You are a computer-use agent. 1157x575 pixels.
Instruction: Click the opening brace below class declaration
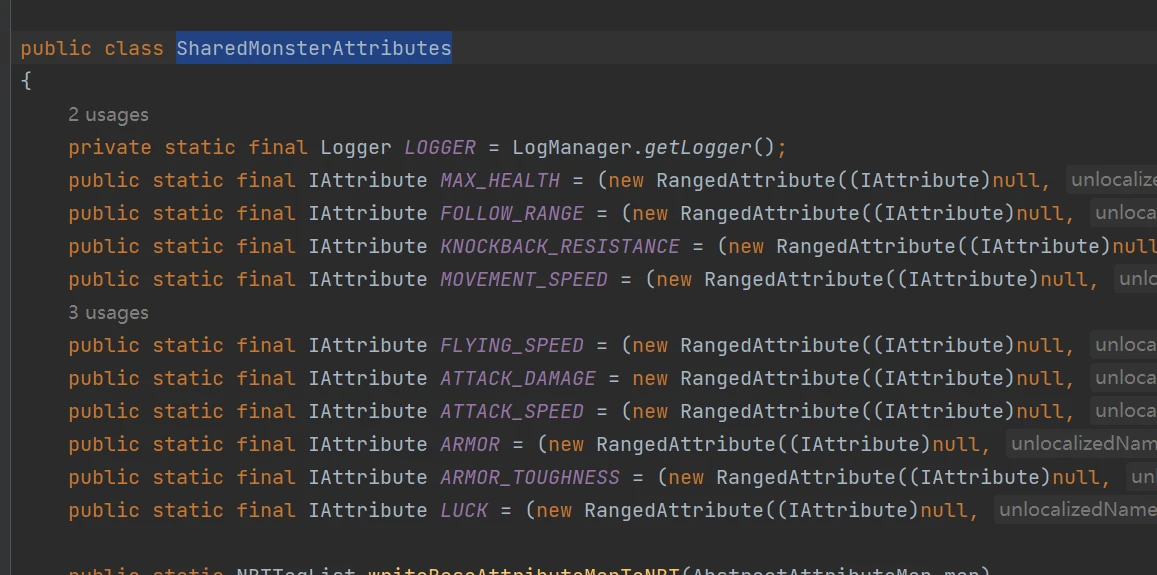[27, 81]
